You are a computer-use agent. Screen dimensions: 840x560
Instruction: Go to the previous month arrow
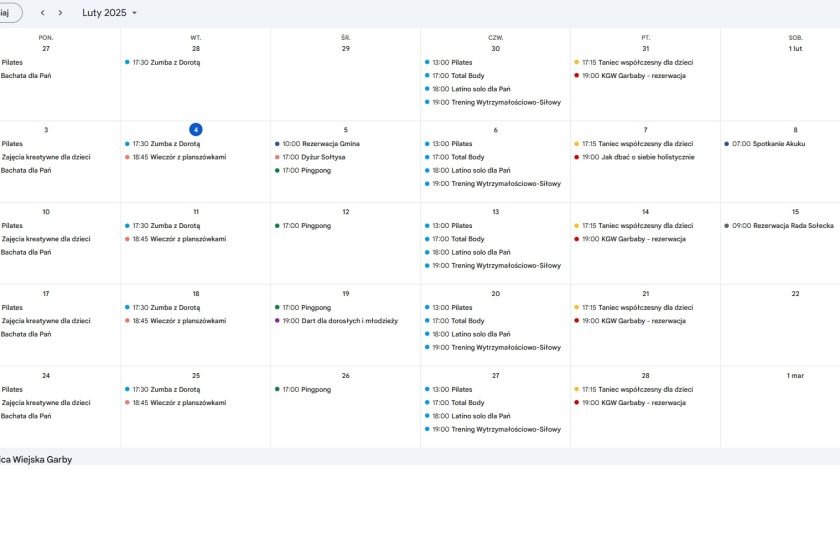pyautogui.click(x=42, y=13)
